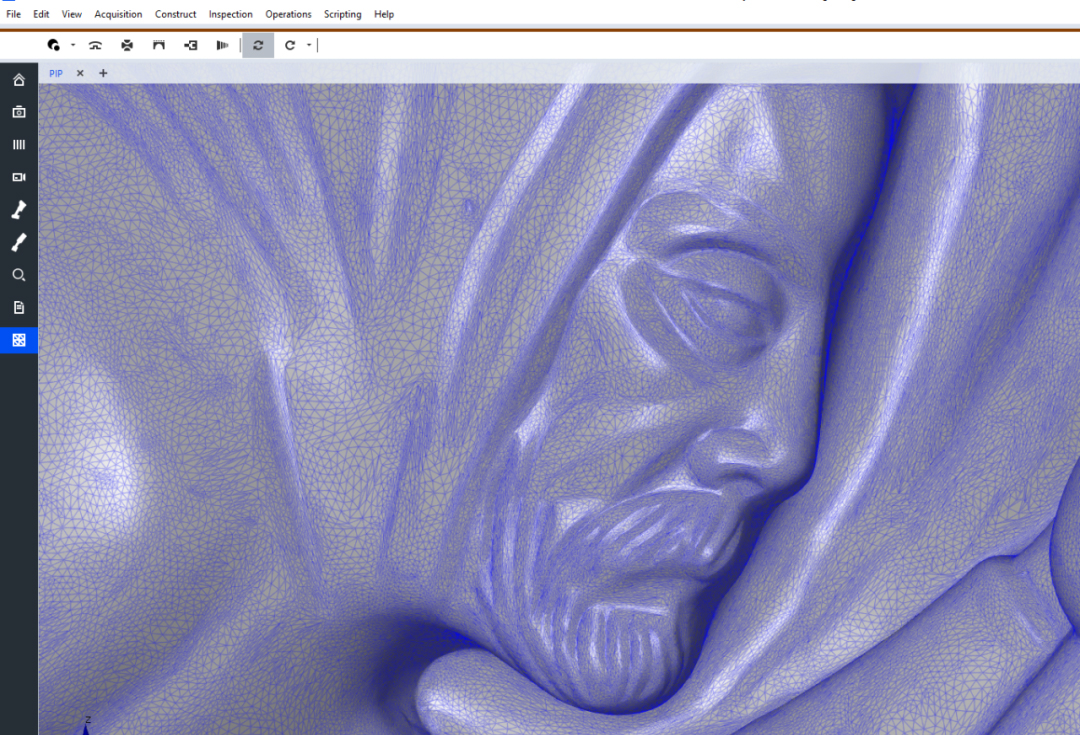
Task: Click the Home icon in the sidebar
Action: tap(18, 80)
